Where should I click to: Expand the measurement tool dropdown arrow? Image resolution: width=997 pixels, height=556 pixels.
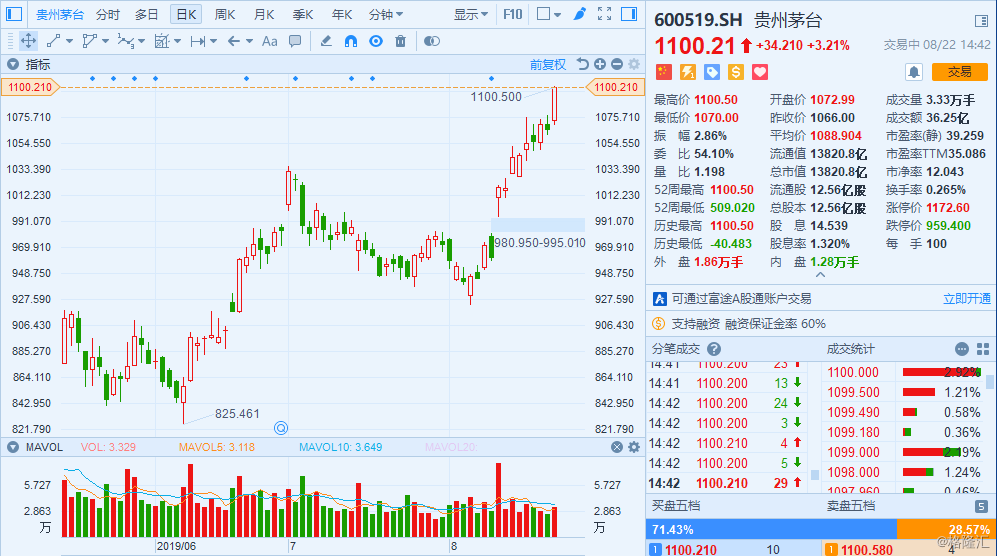pos(213,41)
